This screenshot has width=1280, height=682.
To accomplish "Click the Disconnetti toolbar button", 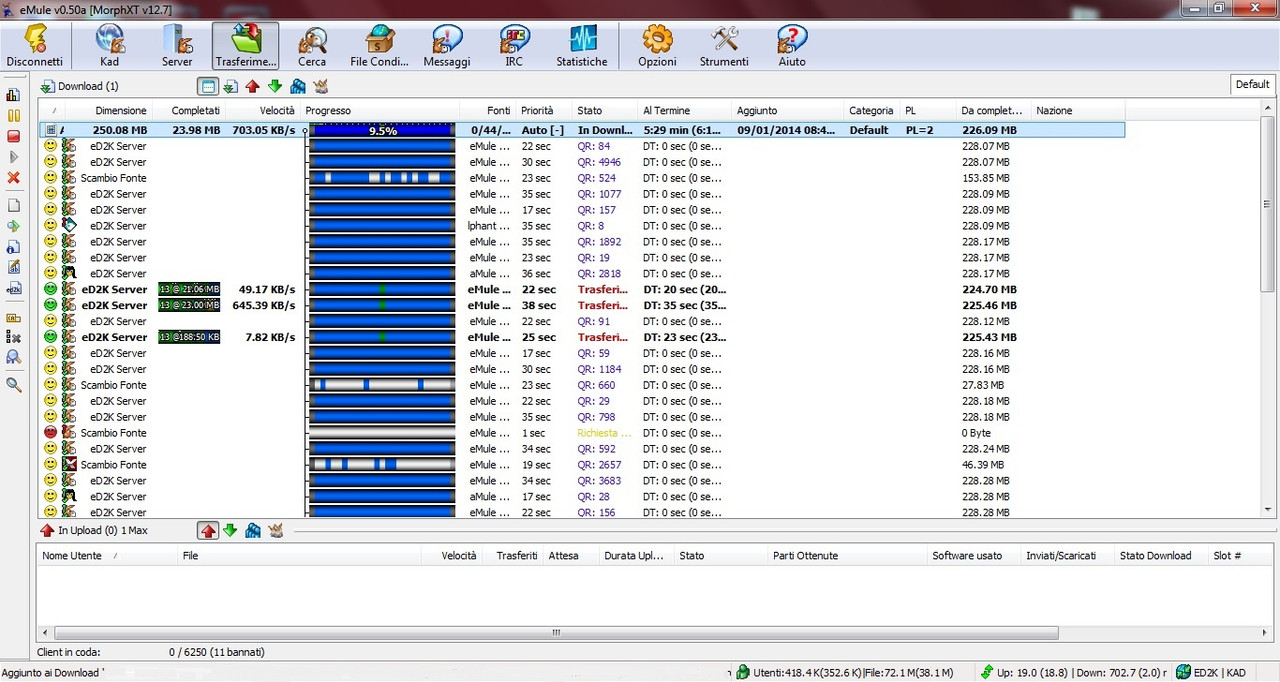I will point(35,46).
